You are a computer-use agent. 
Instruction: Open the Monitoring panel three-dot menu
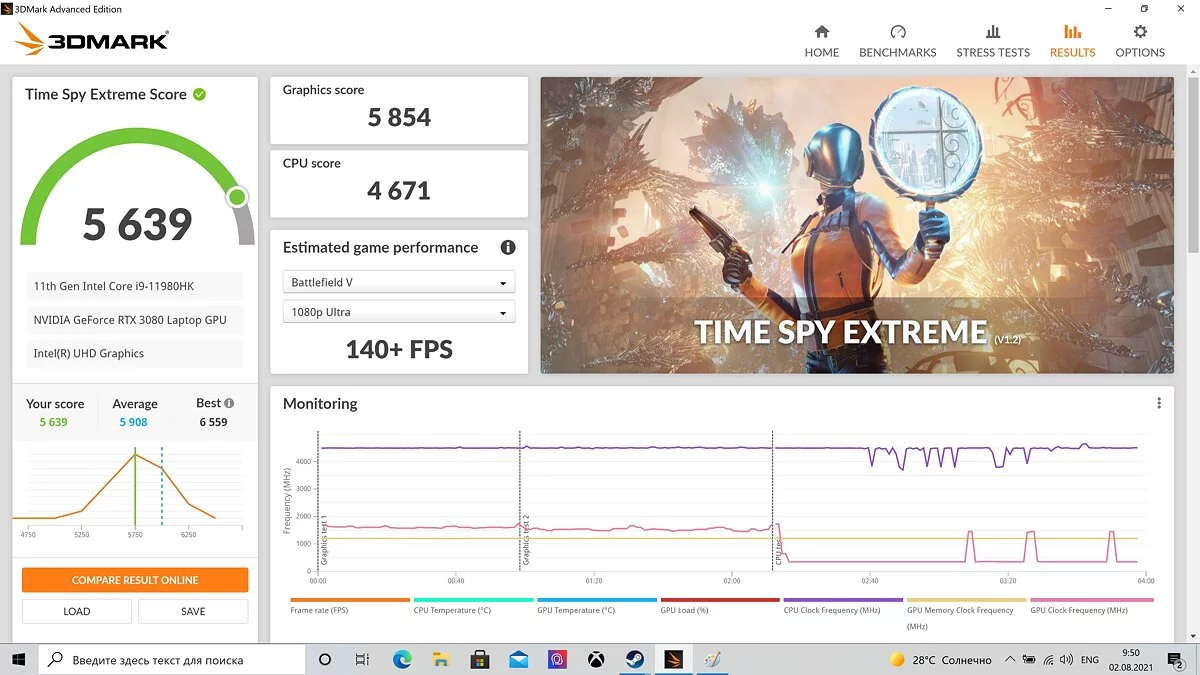1159,404
